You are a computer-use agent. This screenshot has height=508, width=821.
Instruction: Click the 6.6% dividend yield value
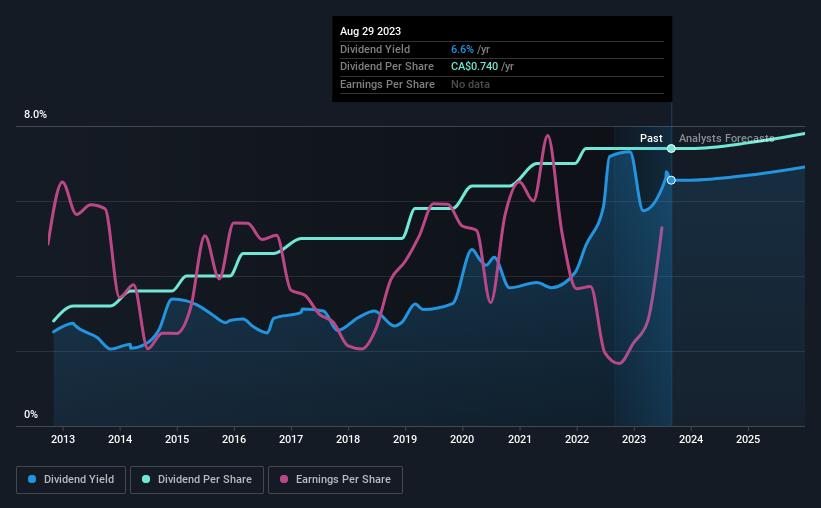coord(462,49)
